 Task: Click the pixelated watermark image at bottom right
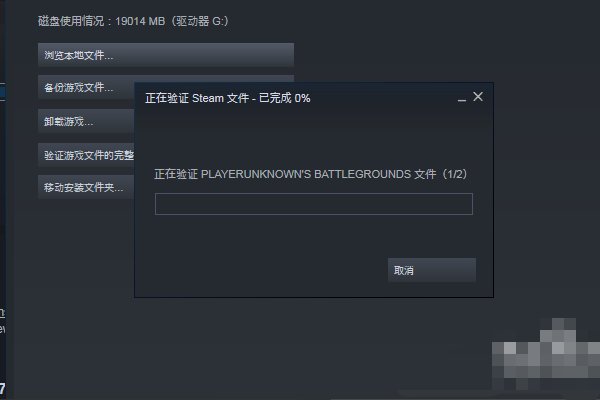pos(546,354)
